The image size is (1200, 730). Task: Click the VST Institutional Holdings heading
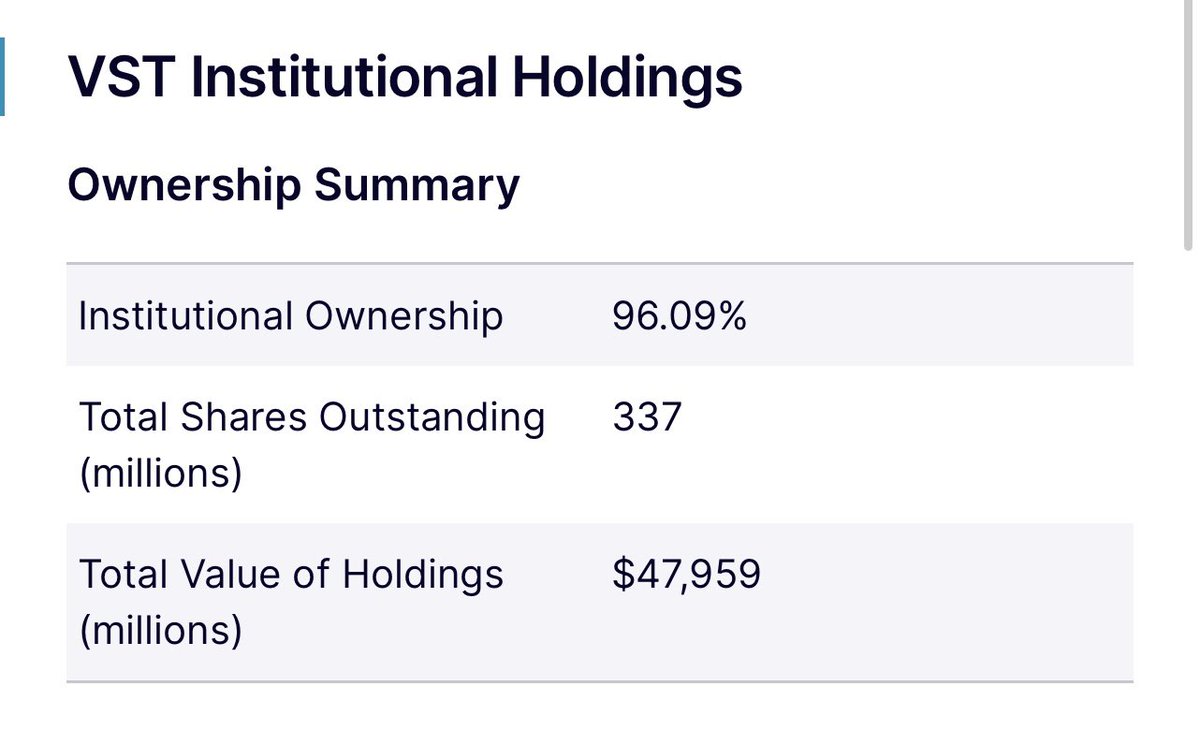tap(405, 80)
